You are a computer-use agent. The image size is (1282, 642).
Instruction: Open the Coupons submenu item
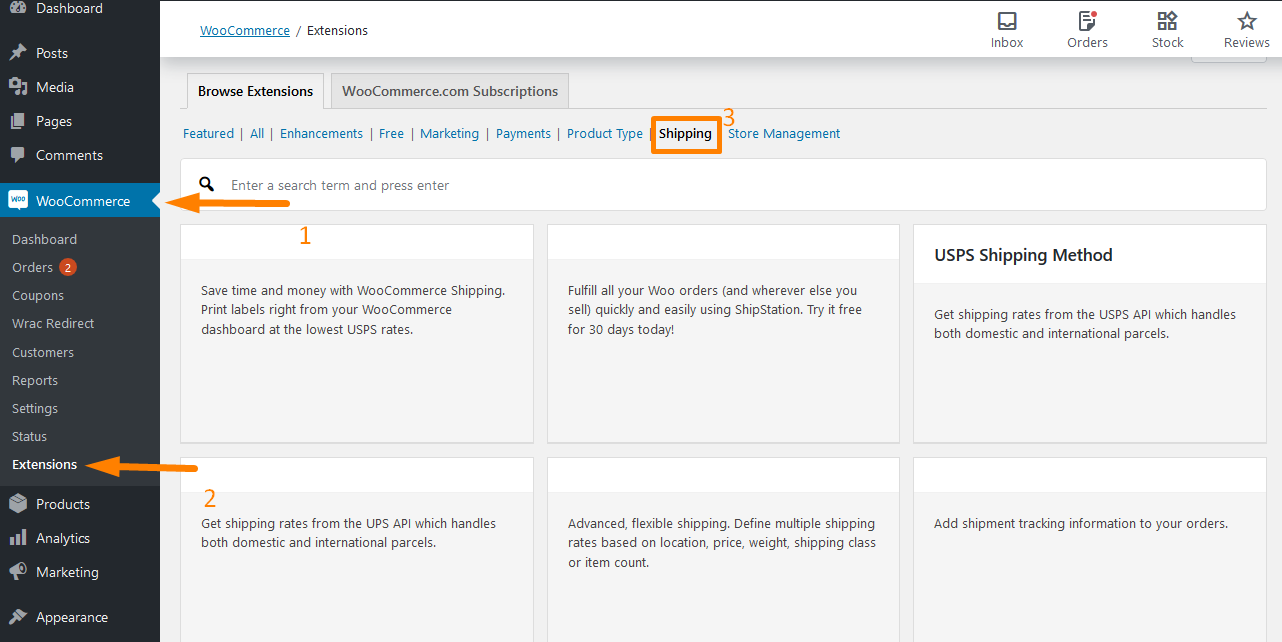click(x=38, y=295)
